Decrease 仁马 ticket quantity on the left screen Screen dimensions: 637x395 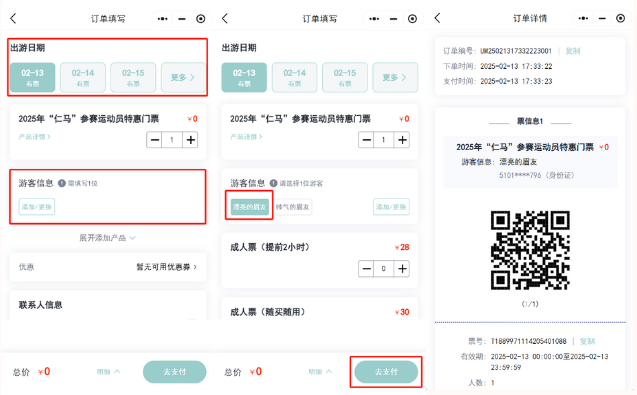[x=154, y=140]
